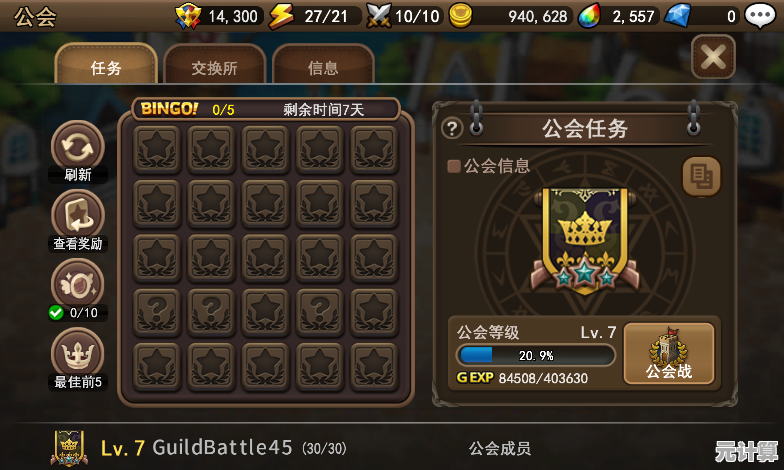Viewport: 784px width, 470px height.
Task: Open the 查看奖励 rewards icon
Action: click(78, 216)
